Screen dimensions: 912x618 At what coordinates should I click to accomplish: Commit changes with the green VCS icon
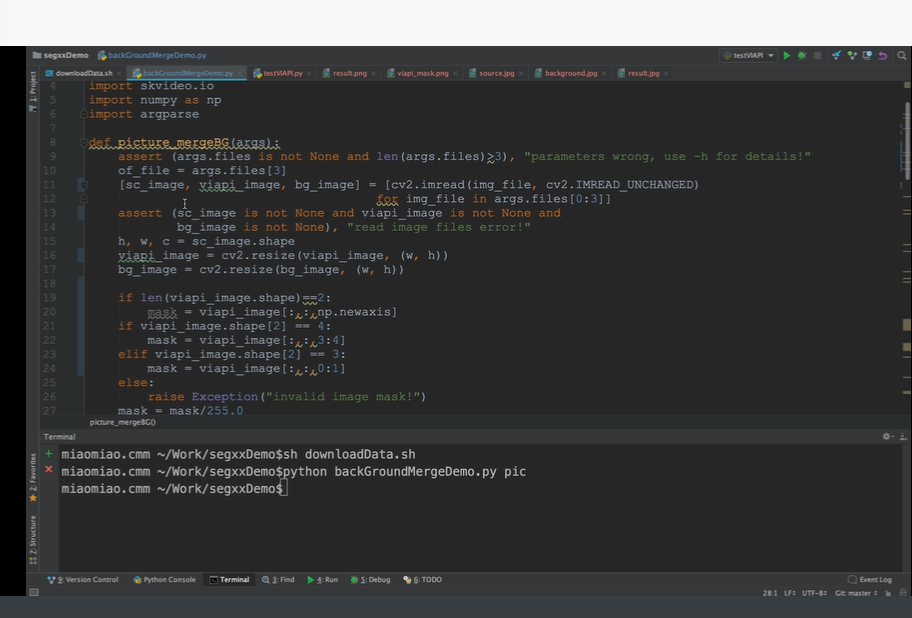point(852,55)
